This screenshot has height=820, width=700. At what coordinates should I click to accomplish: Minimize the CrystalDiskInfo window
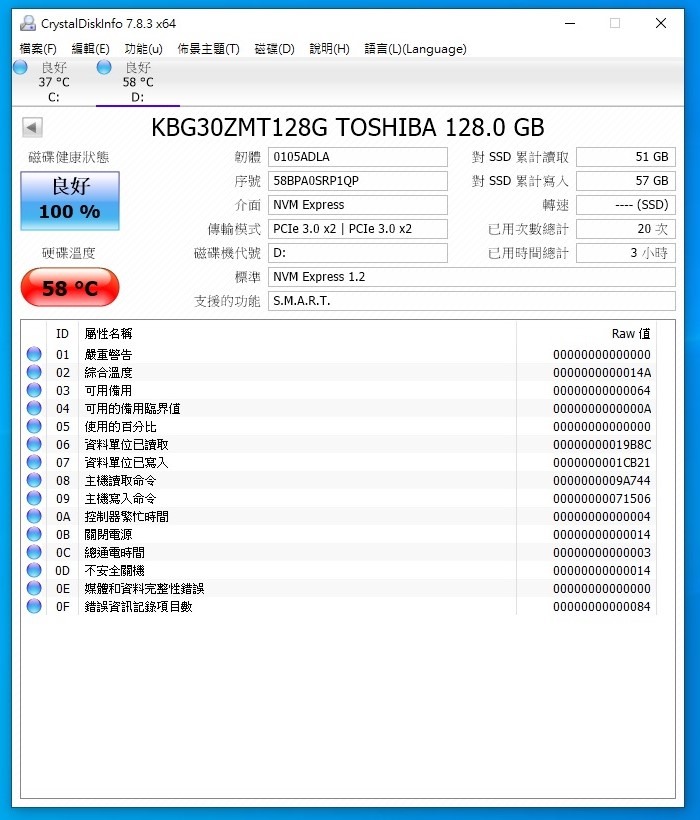point(570,23)
